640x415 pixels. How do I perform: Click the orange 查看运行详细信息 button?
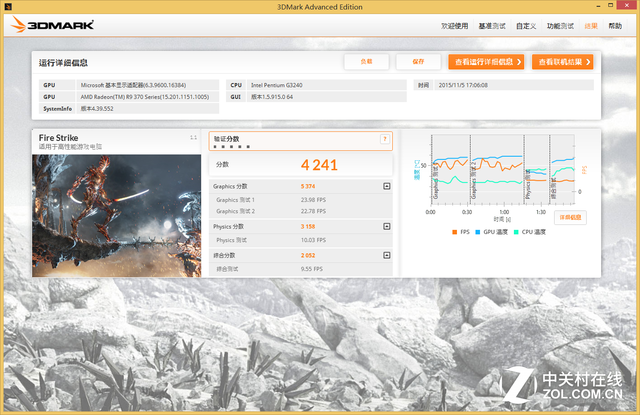pos(486,62)
